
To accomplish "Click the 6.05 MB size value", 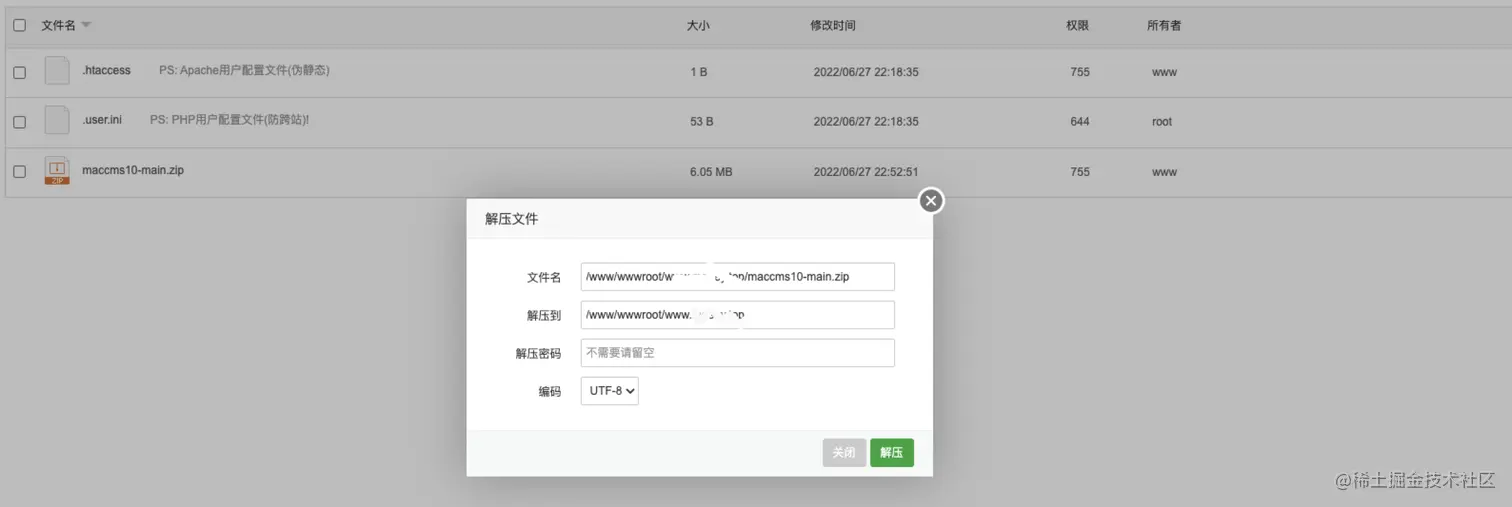I will 711,172.
